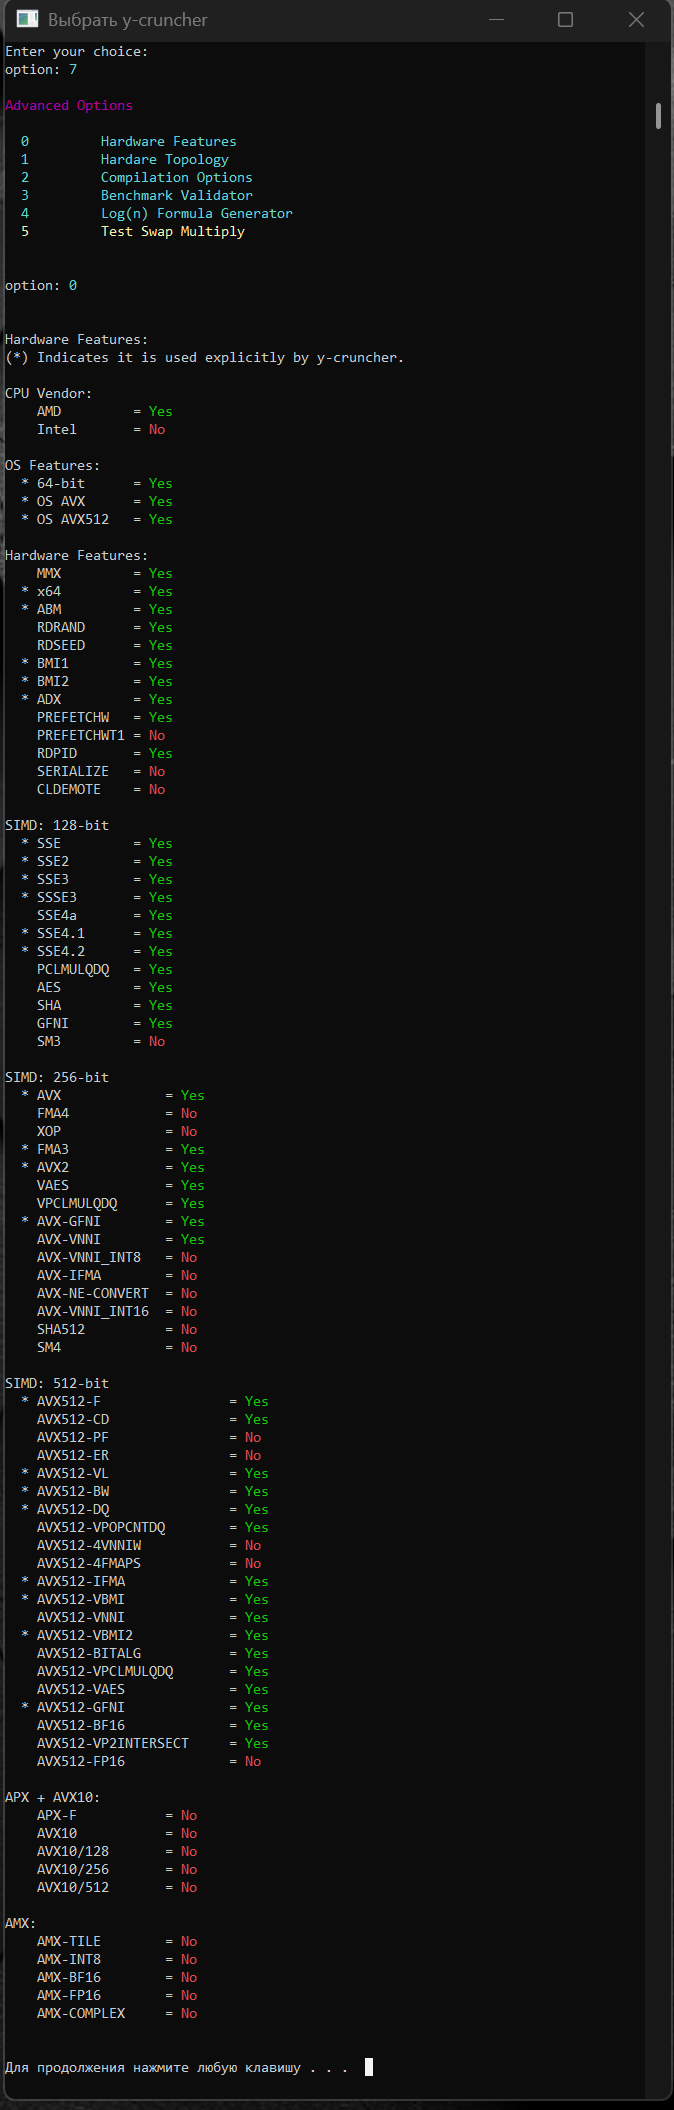Image resolution: width=674 pixels, height=2110 pixels.
Task: Click the vertical scrollbar thumb
Action: click(658, 115)
